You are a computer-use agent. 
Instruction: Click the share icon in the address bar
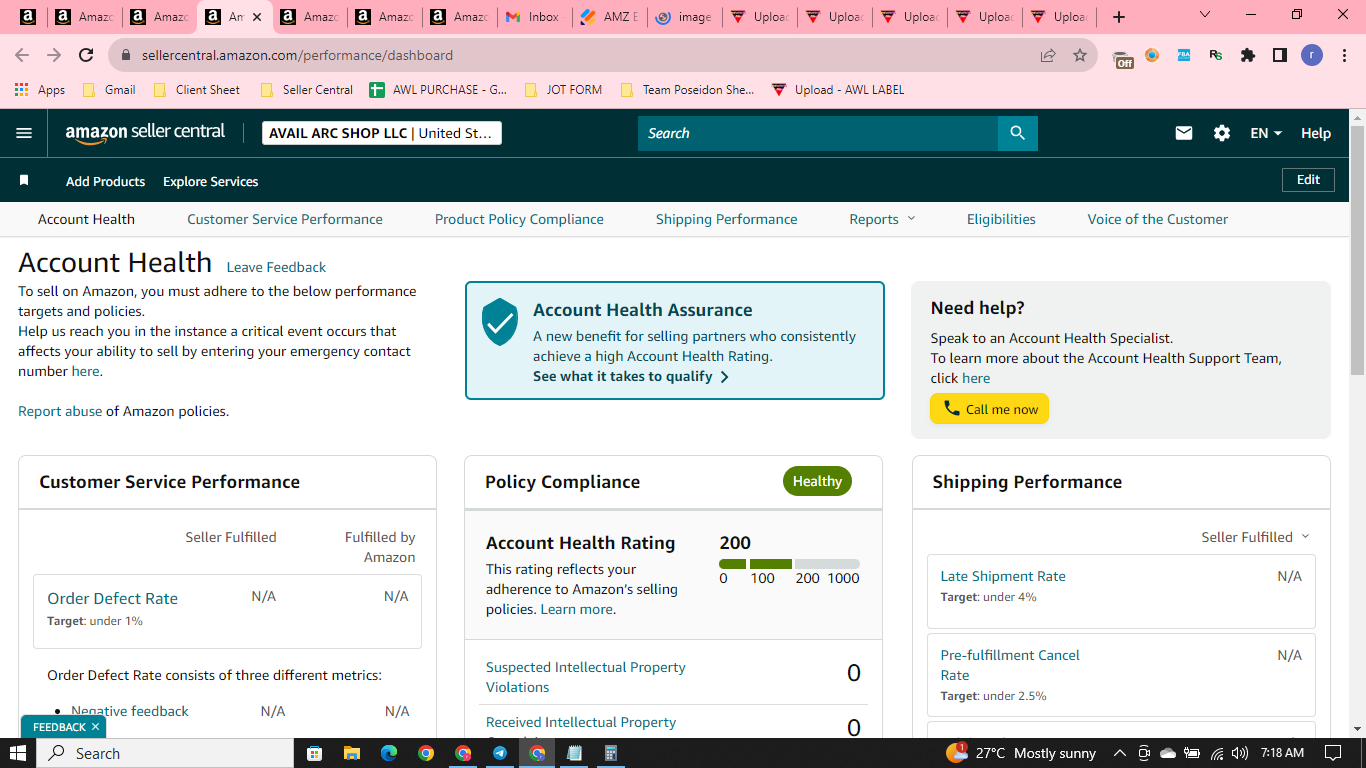coord(1048,55)
